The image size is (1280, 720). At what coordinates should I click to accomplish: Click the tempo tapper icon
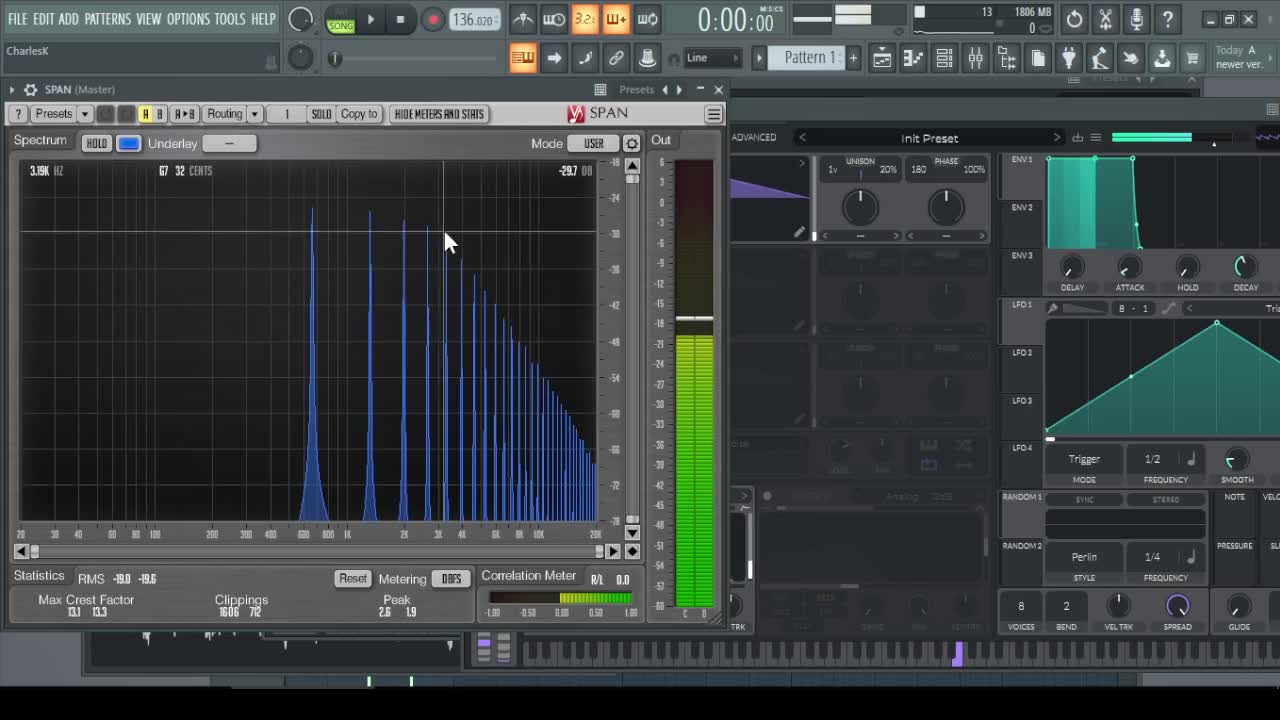(x=1100, y=58)
